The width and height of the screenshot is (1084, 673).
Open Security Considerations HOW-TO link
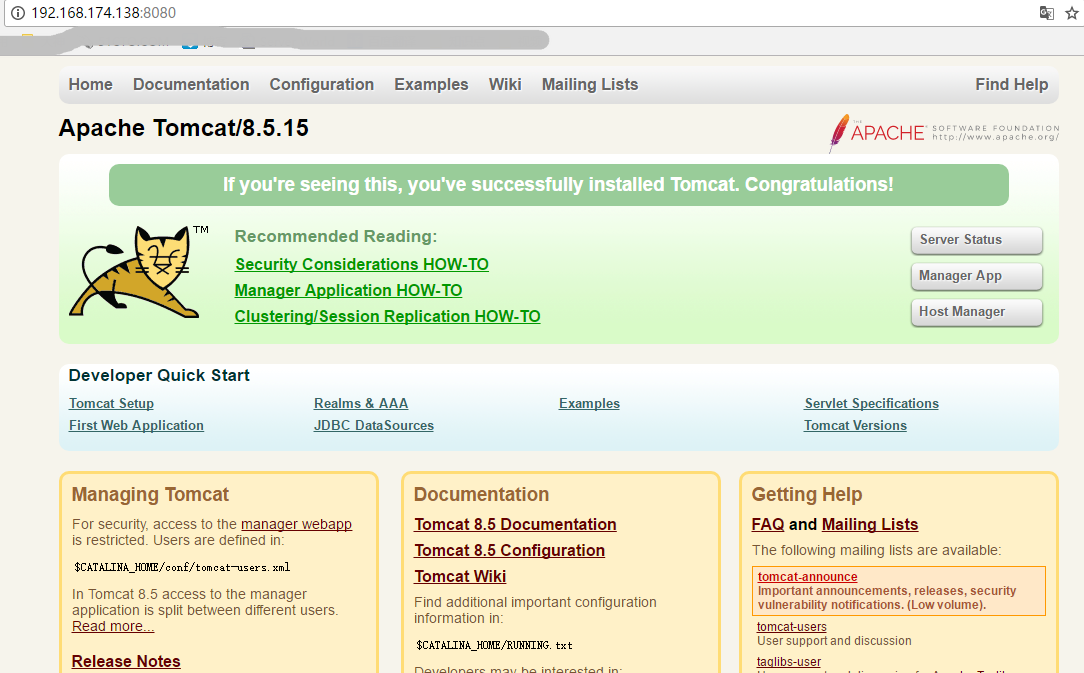[362, 264]
